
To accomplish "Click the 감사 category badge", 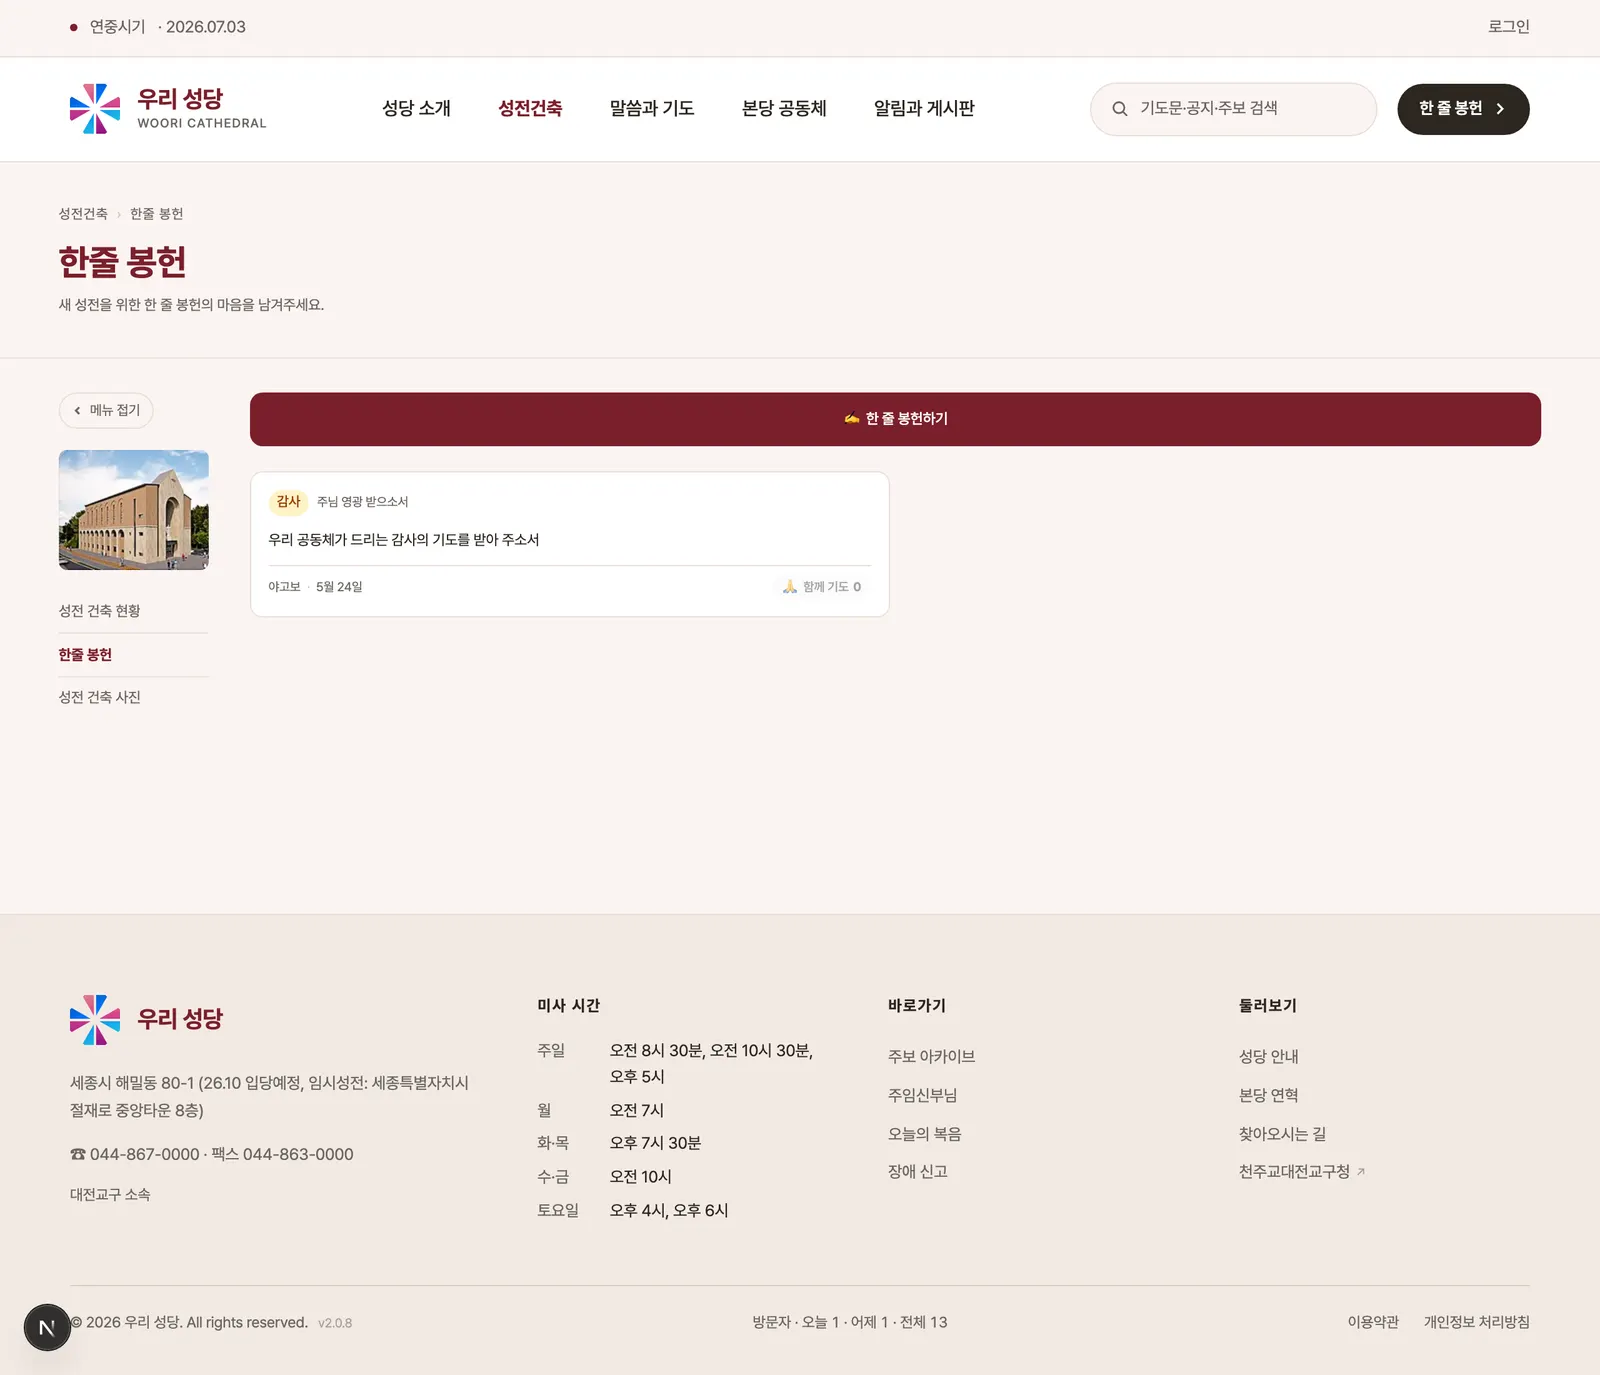I will click(288, 502).
